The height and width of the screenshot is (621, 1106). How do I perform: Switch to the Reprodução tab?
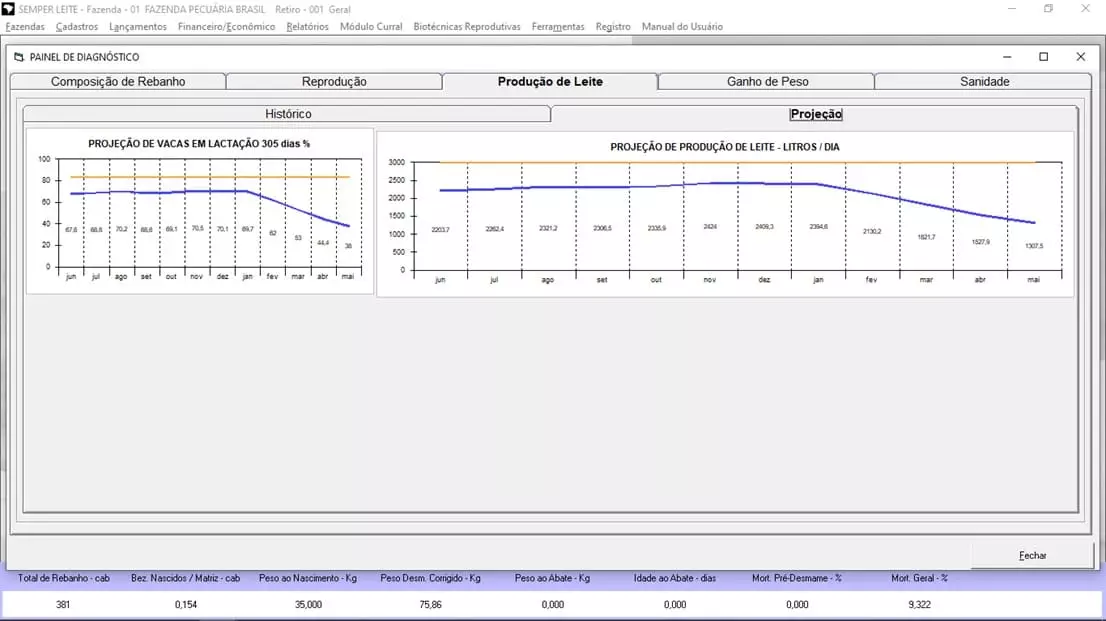pyautogui.click(x=334, y=82)
